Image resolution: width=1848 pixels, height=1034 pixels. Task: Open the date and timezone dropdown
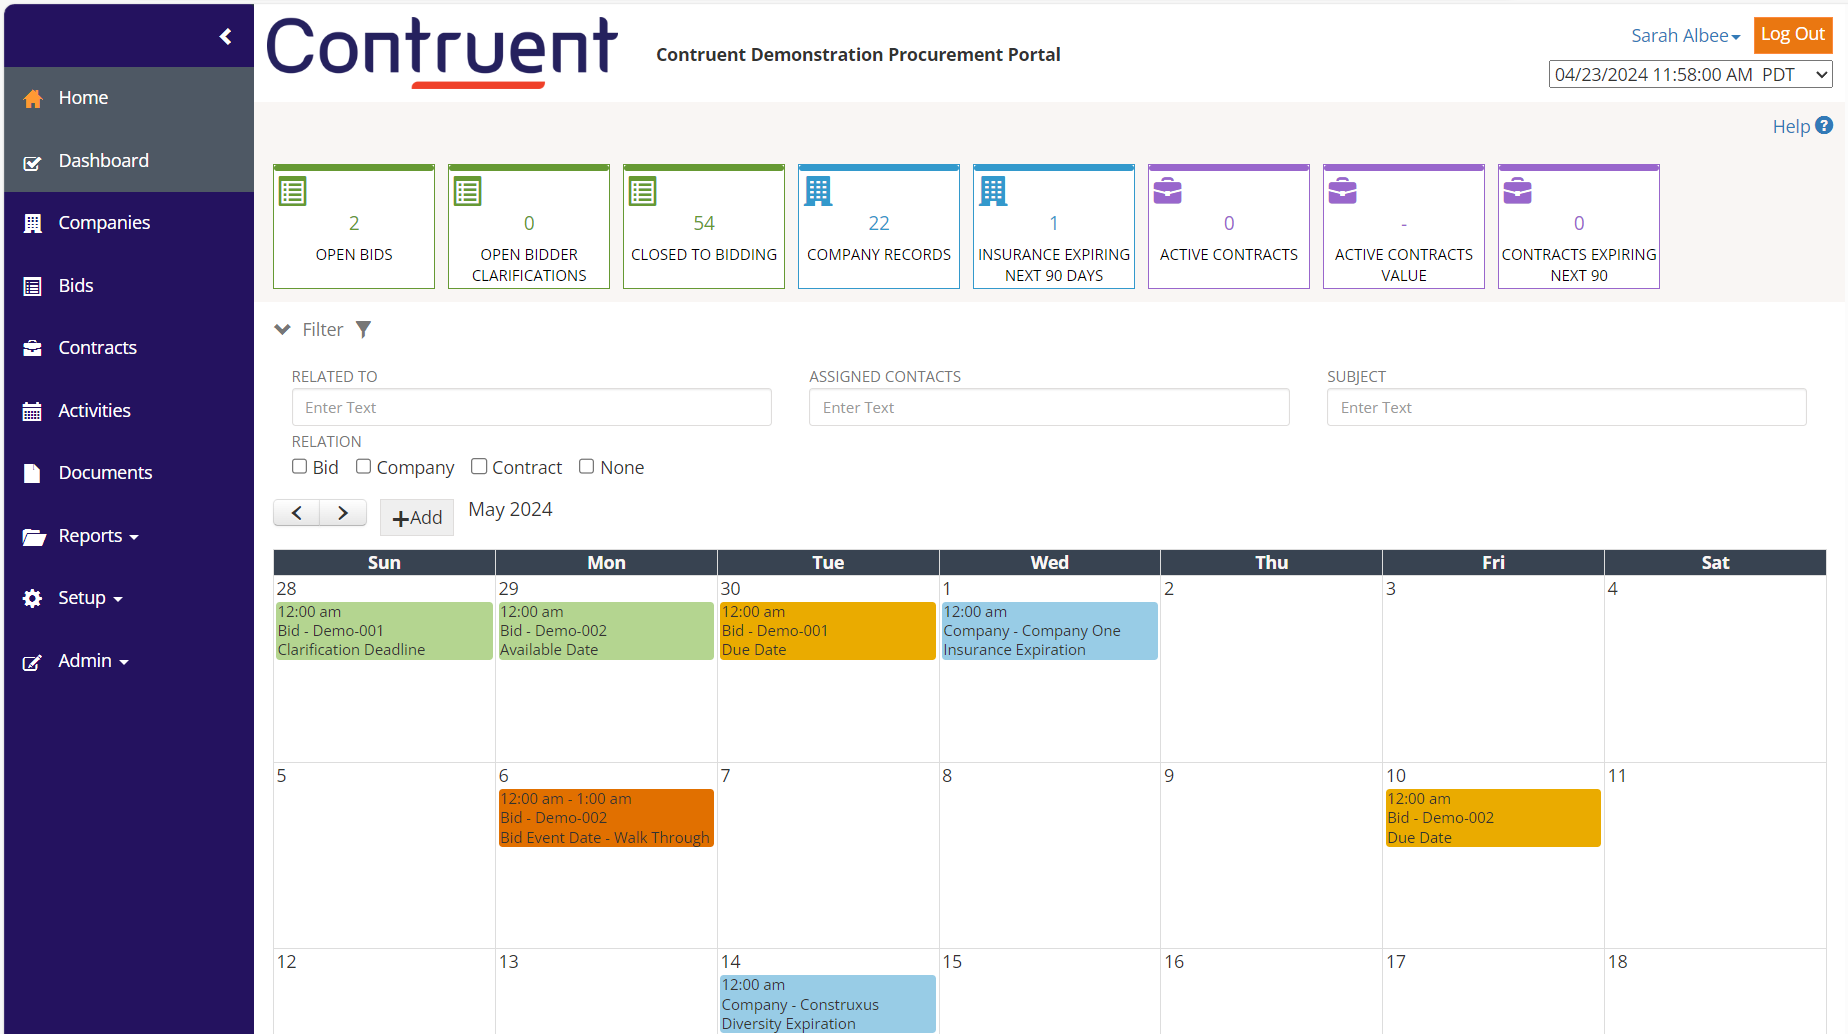[x=1690, y=75]
